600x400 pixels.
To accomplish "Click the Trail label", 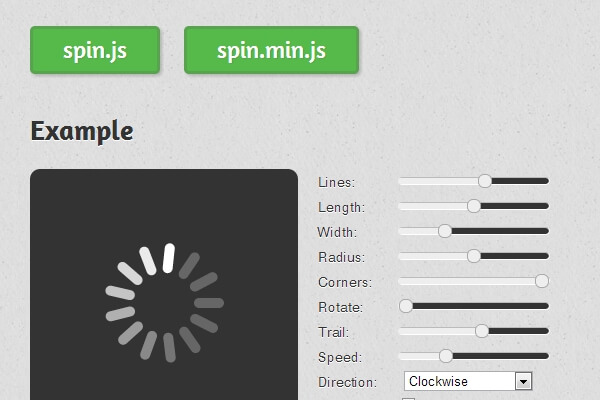I will click(x=333, y=332).
